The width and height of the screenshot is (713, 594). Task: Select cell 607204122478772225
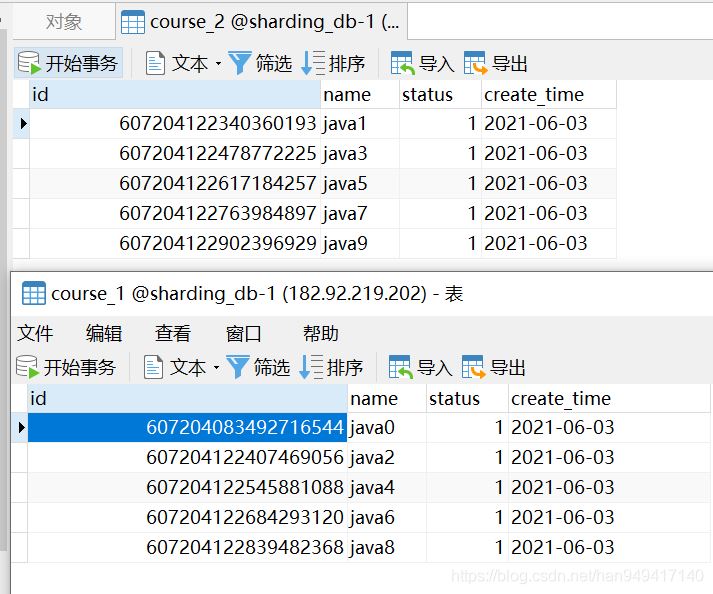click(x=175, y=153)
